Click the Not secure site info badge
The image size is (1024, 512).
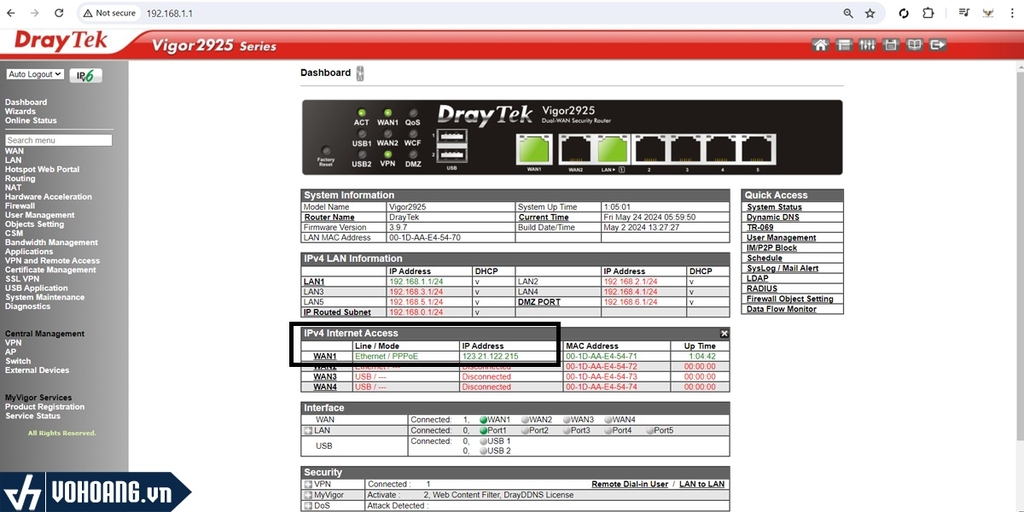(108, 13)
